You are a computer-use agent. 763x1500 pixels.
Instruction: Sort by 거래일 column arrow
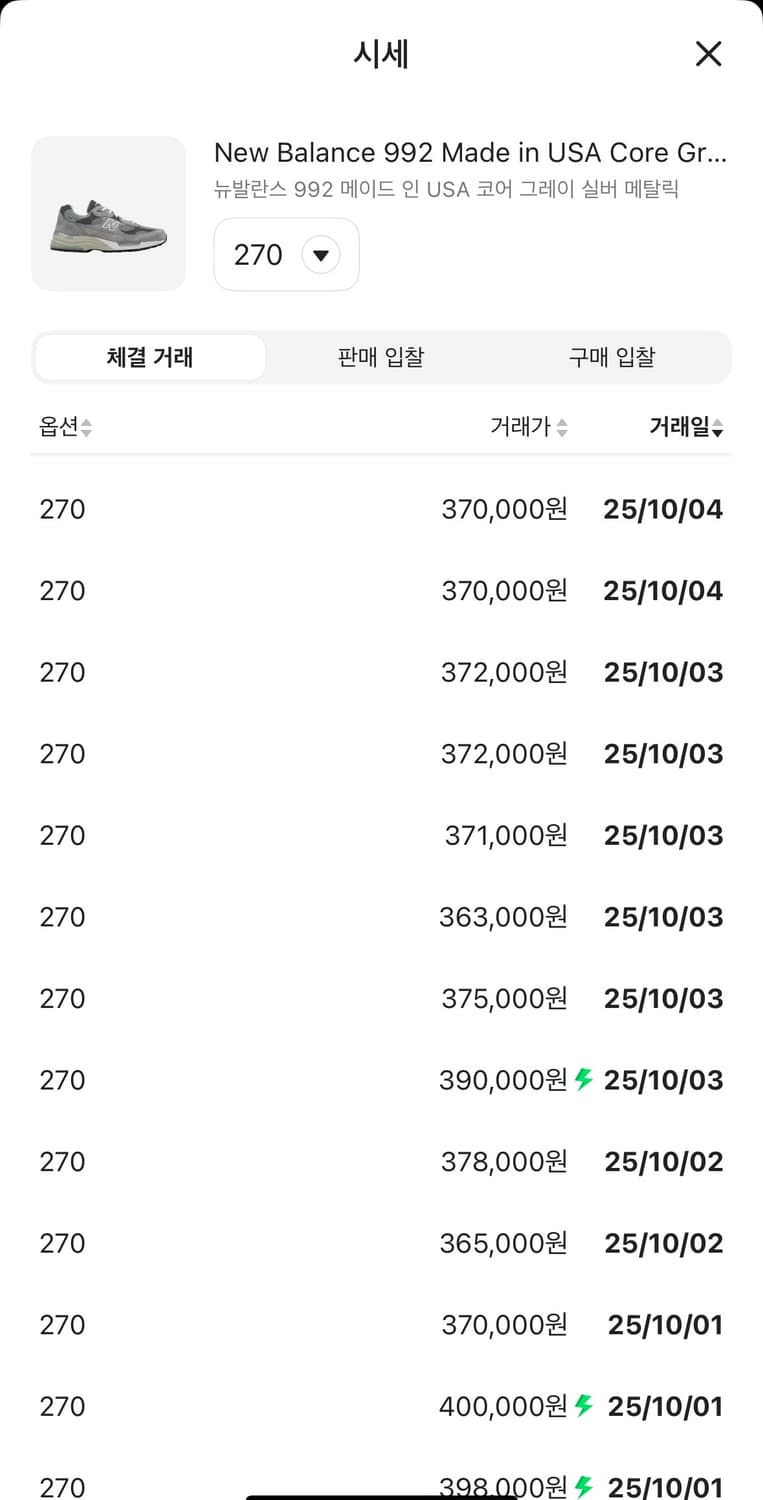point(717,429)
